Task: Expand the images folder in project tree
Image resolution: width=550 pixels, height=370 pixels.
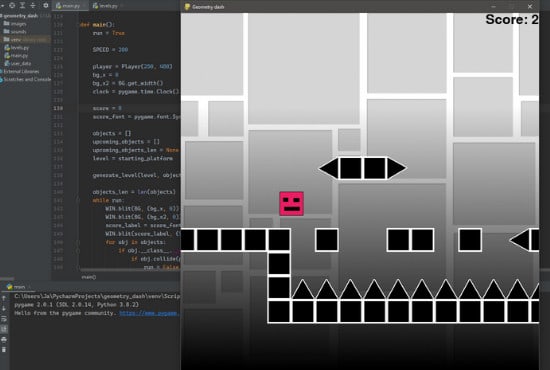Action: point(15,24)
